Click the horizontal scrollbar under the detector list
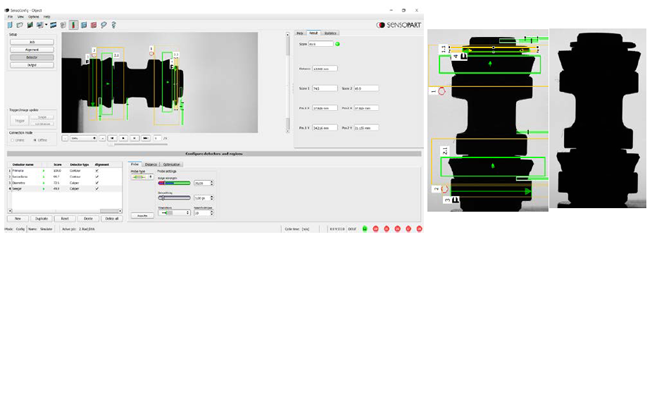650x400 pixels. [65, 211]
